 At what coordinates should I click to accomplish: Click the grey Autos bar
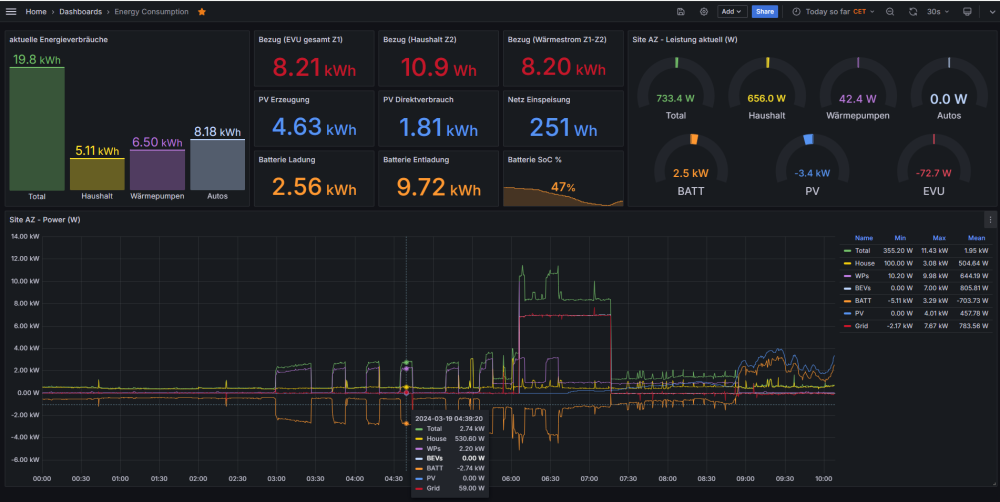pyautogui.click(x=217, y=165)
